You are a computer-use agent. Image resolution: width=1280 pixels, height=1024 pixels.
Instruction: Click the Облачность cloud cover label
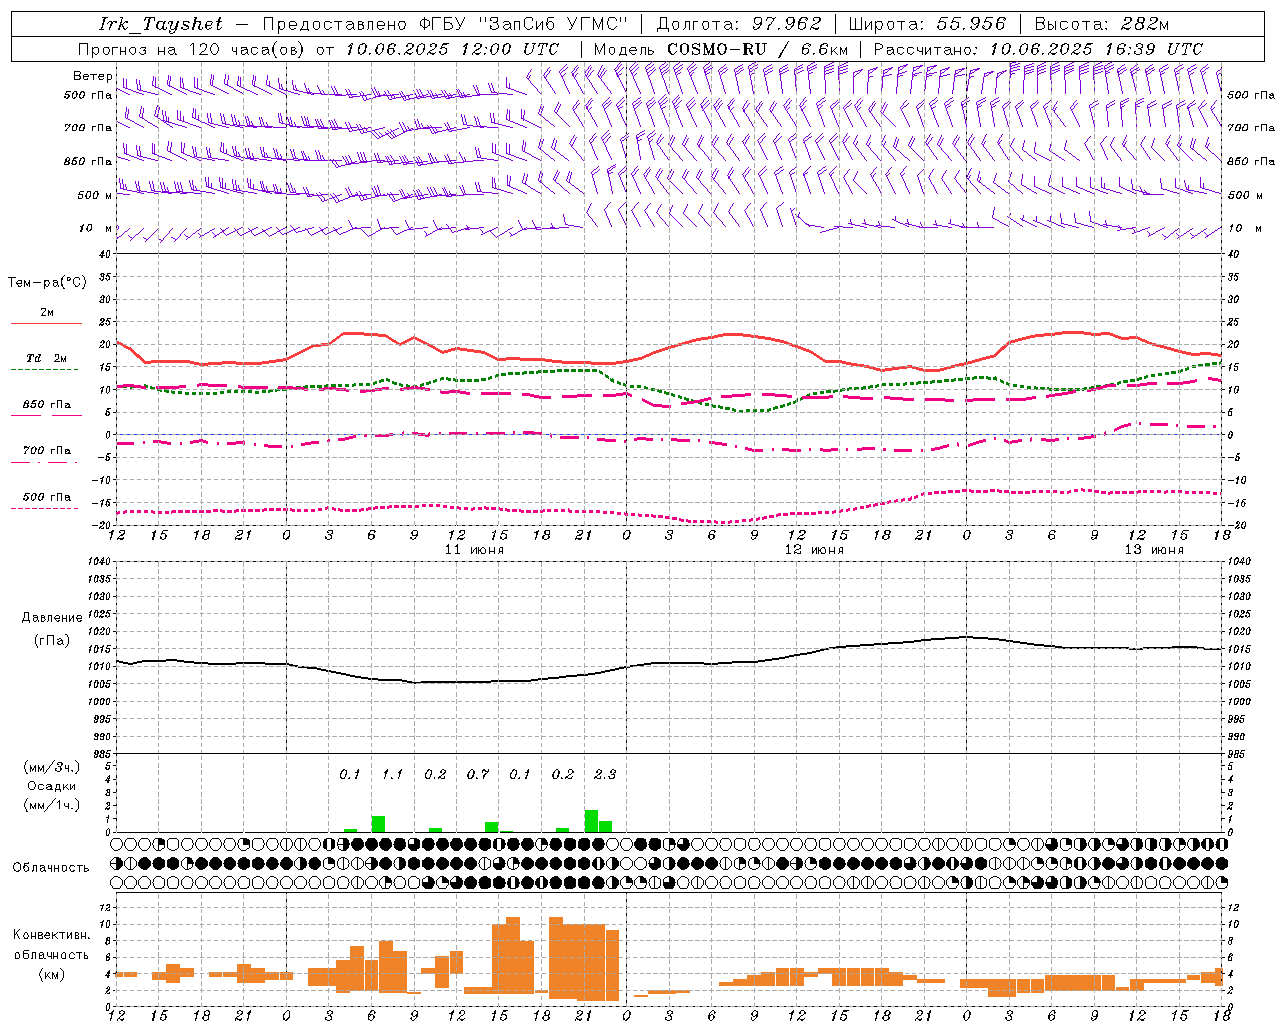[51, 867]
